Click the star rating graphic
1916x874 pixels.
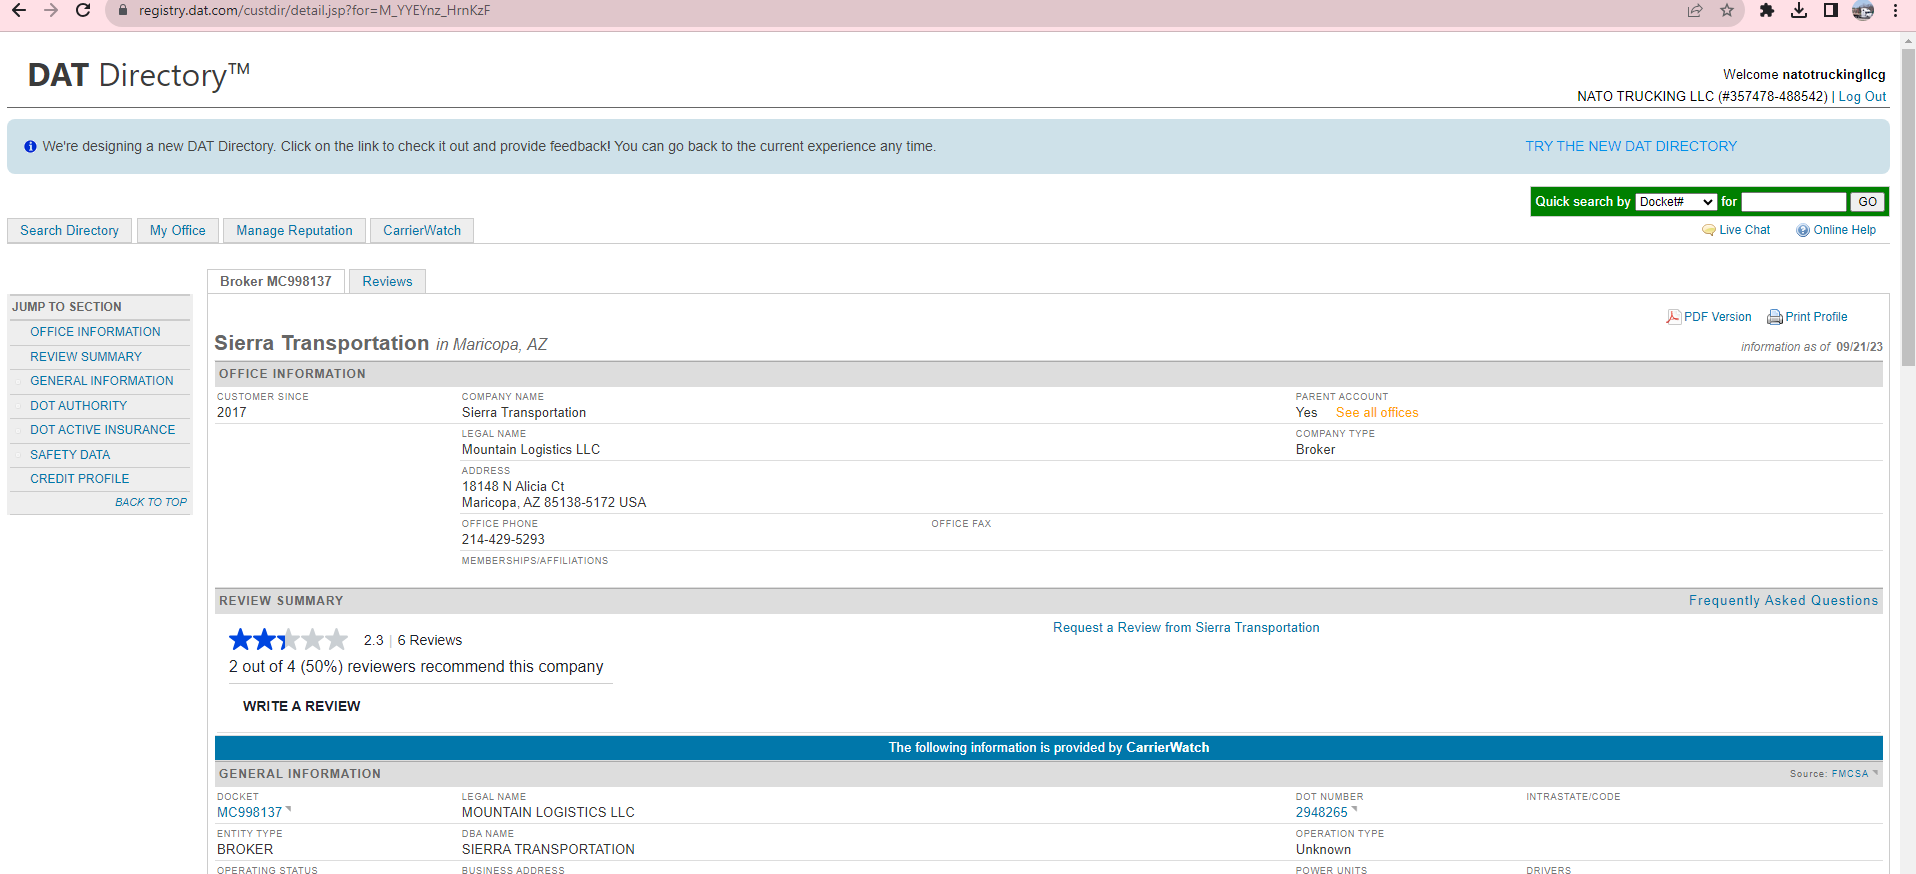[x=288, y=639]
